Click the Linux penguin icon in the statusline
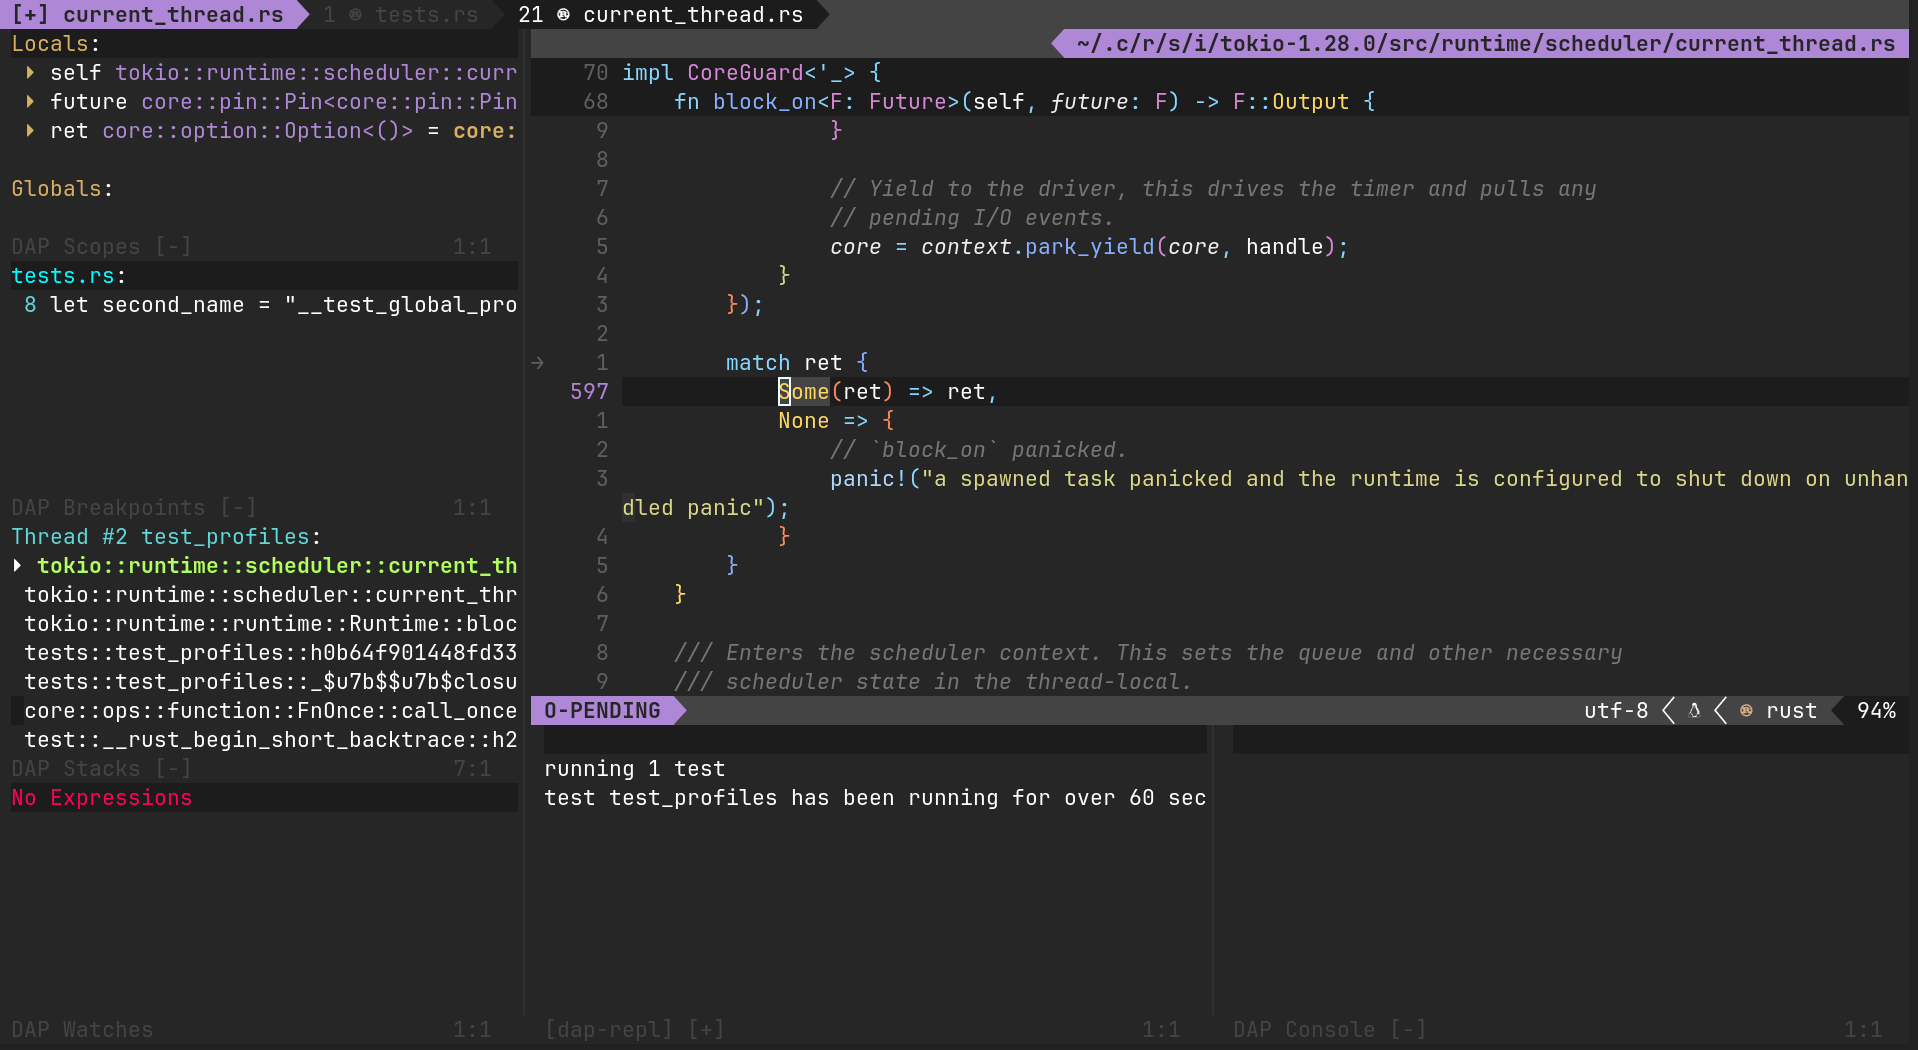This screenshot has height=1050, width=1918. pos(1693,710)
